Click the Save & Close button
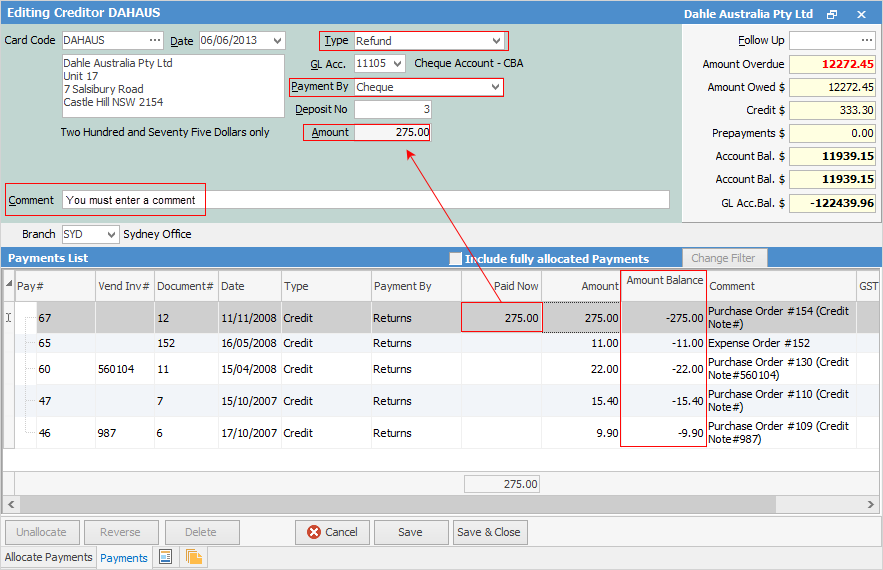Viewport: 883px width, 570px height. point(489,532)
